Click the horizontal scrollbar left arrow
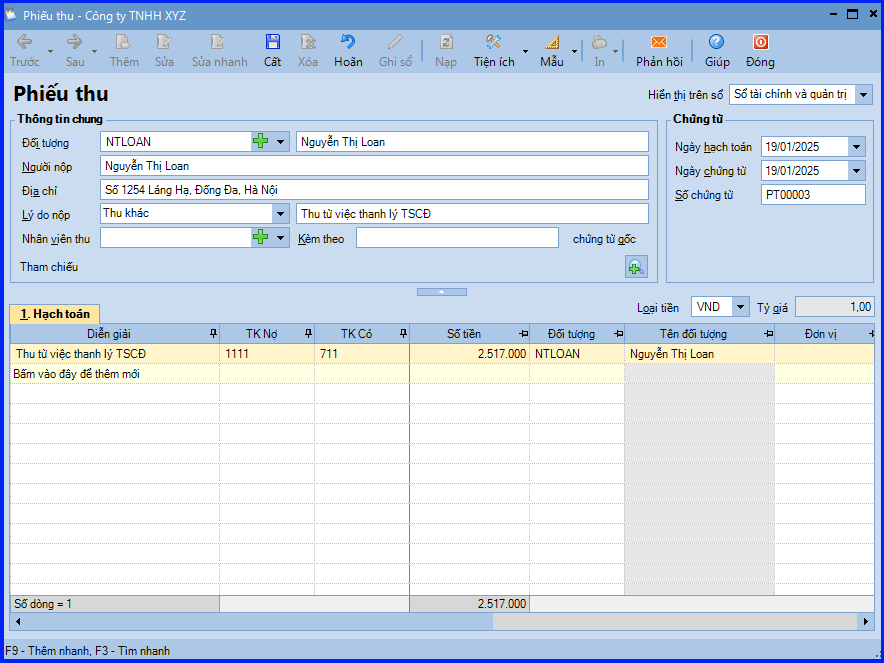 click(x=18, y=621)
